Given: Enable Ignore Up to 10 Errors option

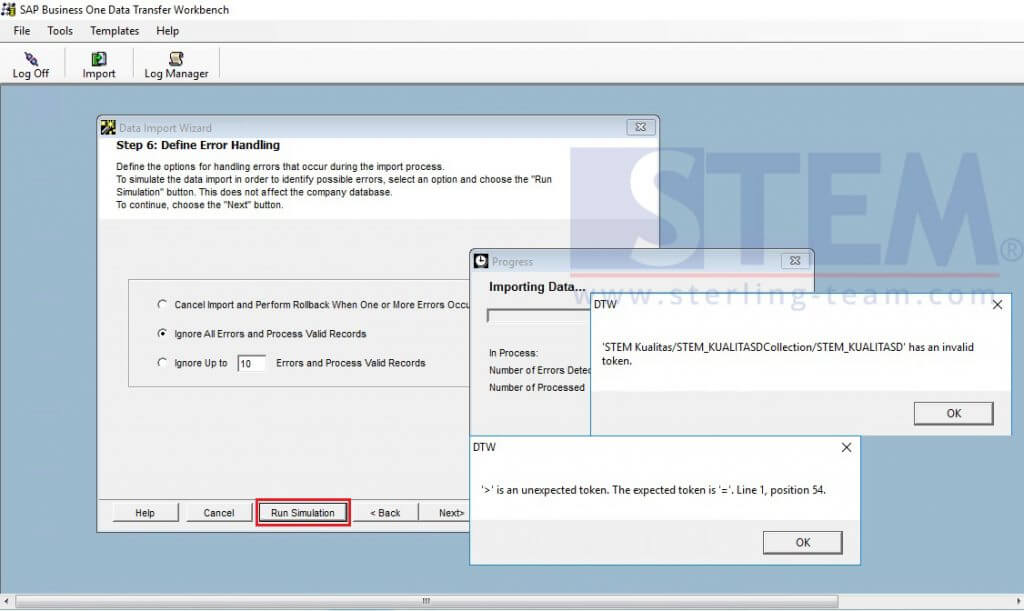Looking at the screenshot, I should tap(160, 363).
